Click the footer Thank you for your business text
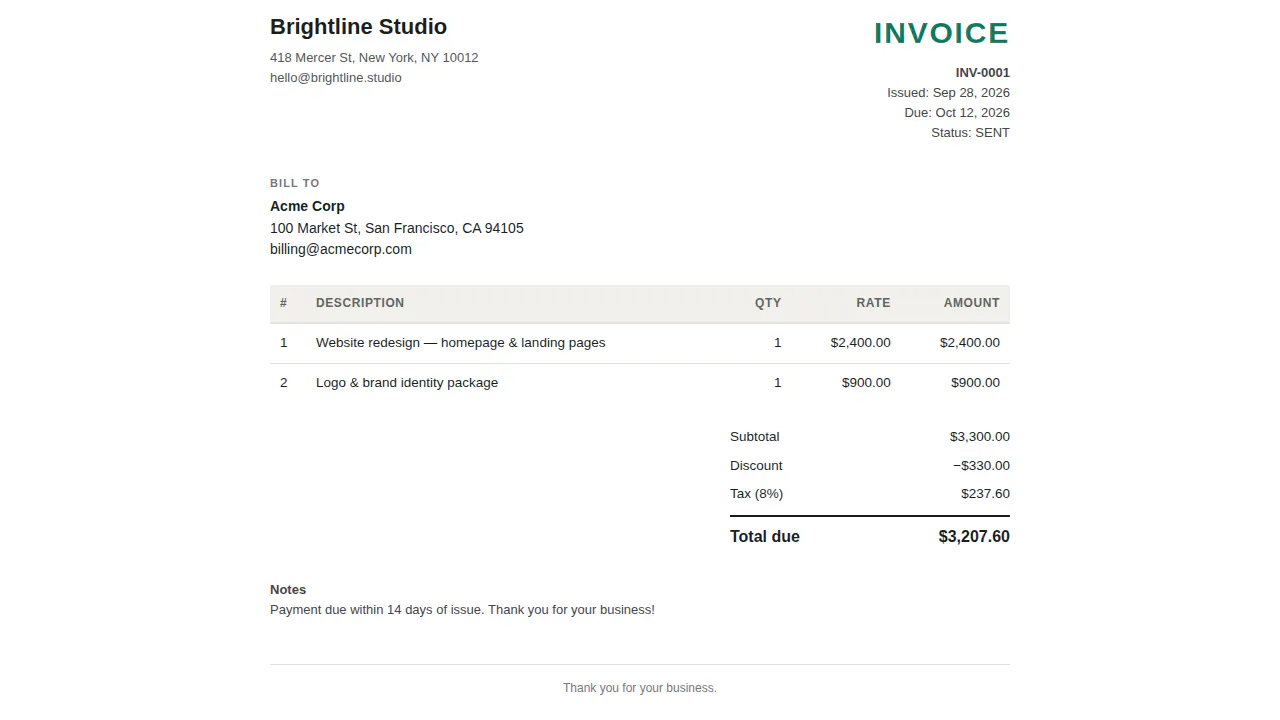 [x=640, y=688]
